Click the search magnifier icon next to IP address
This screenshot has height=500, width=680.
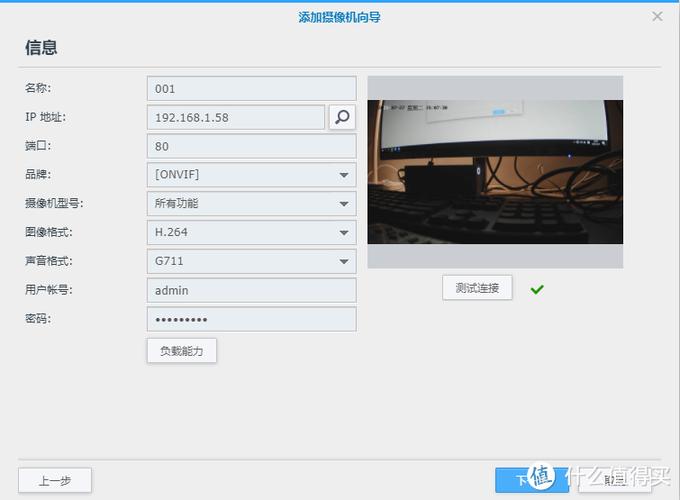342,117
